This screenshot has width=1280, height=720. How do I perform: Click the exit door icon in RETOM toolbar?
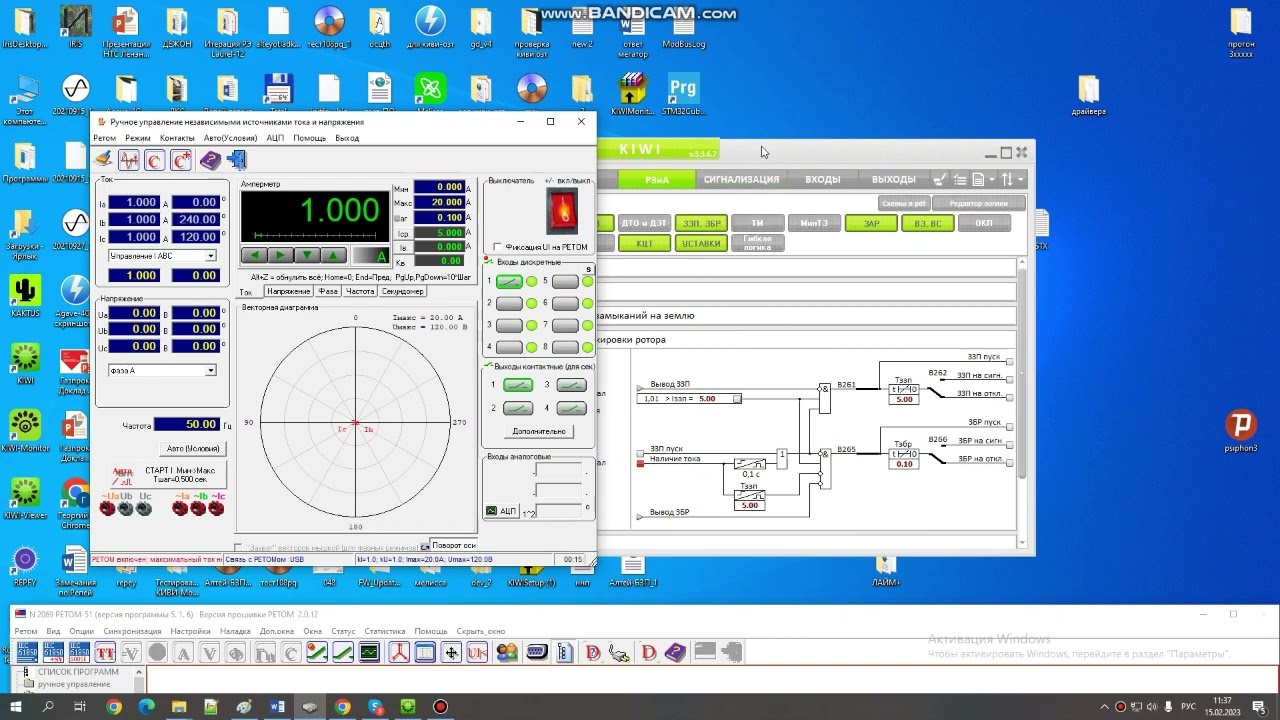237,160
